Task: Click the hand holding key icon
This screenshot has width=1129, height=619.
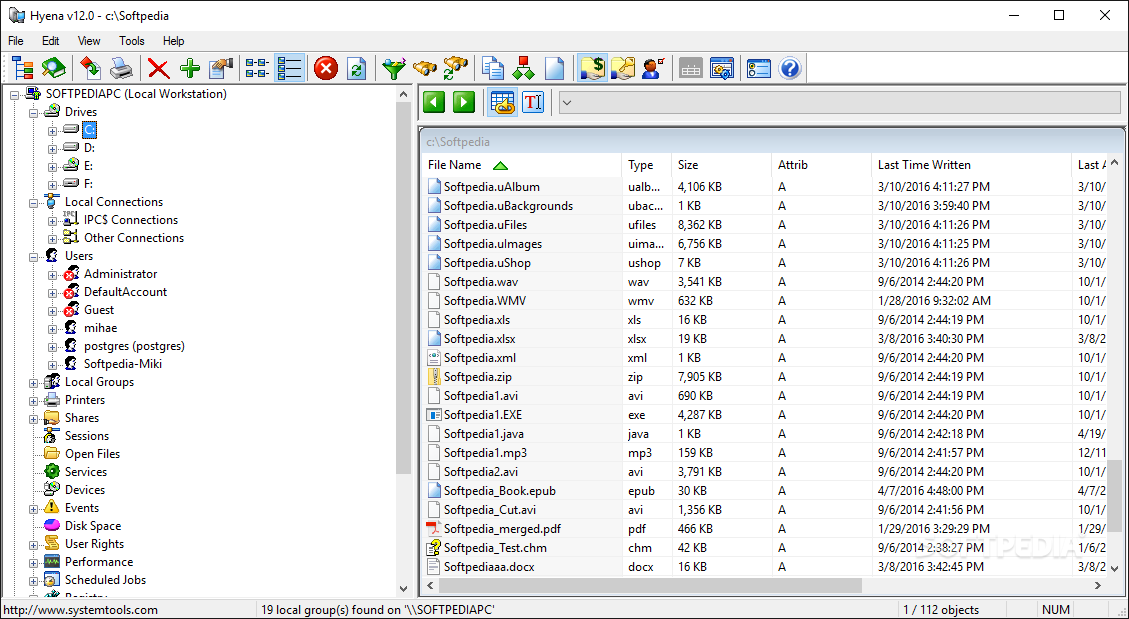Action: (622, 69)
